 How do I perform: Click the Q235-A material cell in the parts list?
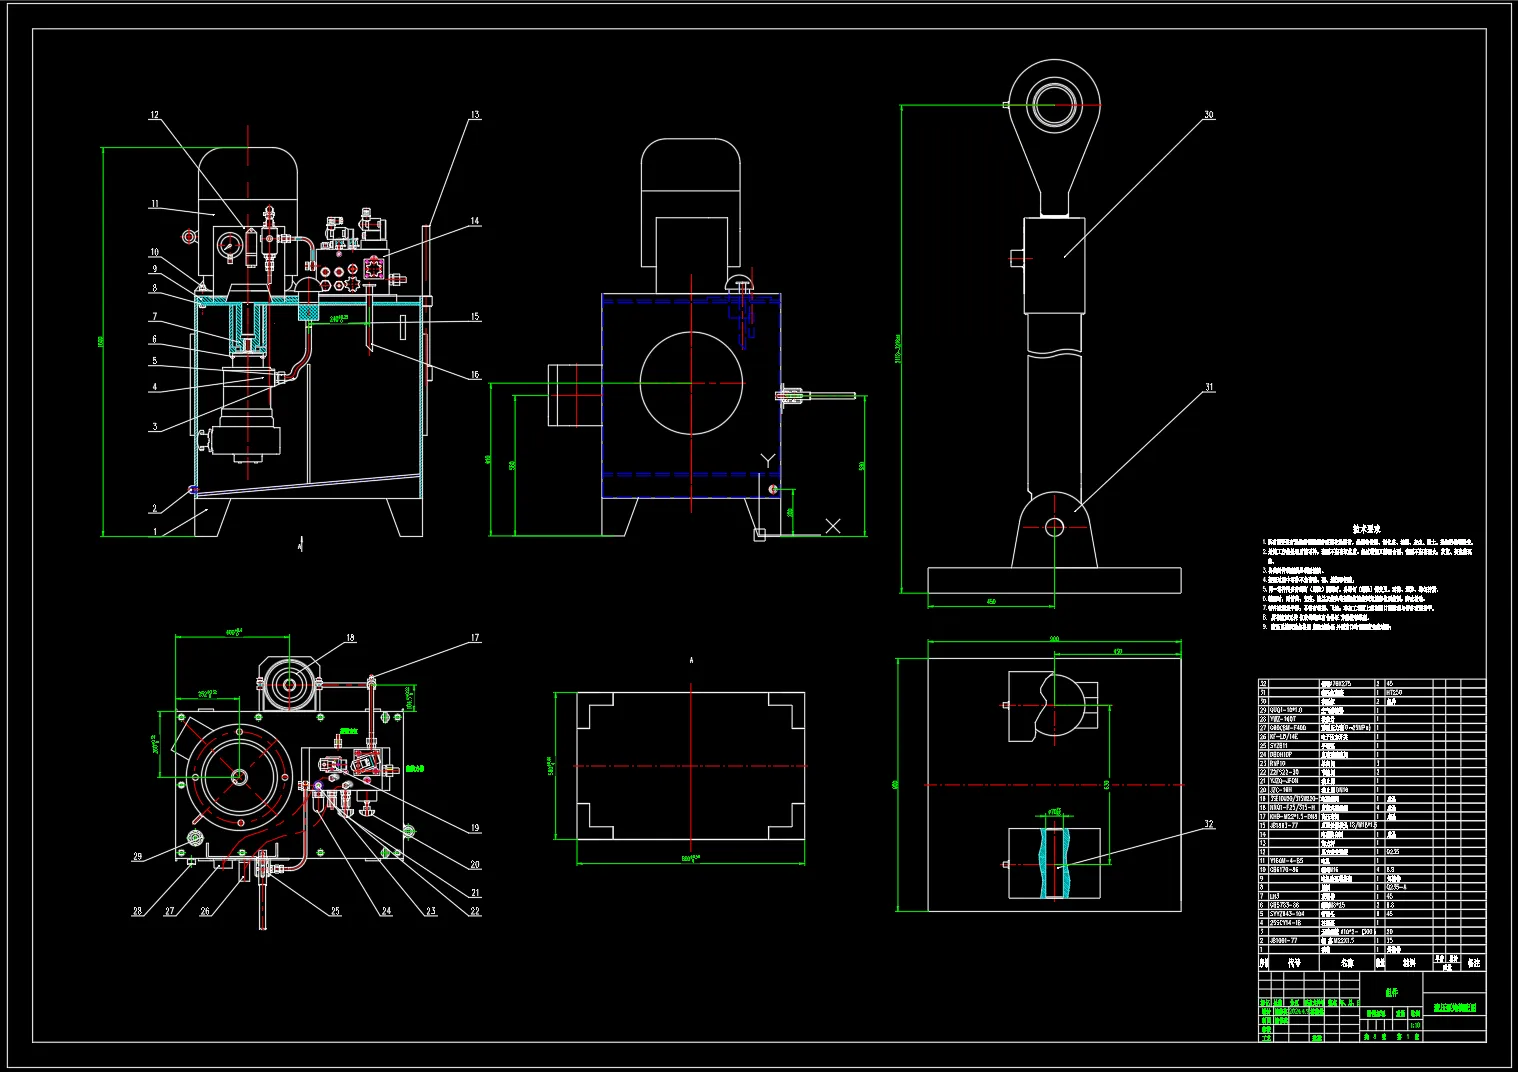1395,887
